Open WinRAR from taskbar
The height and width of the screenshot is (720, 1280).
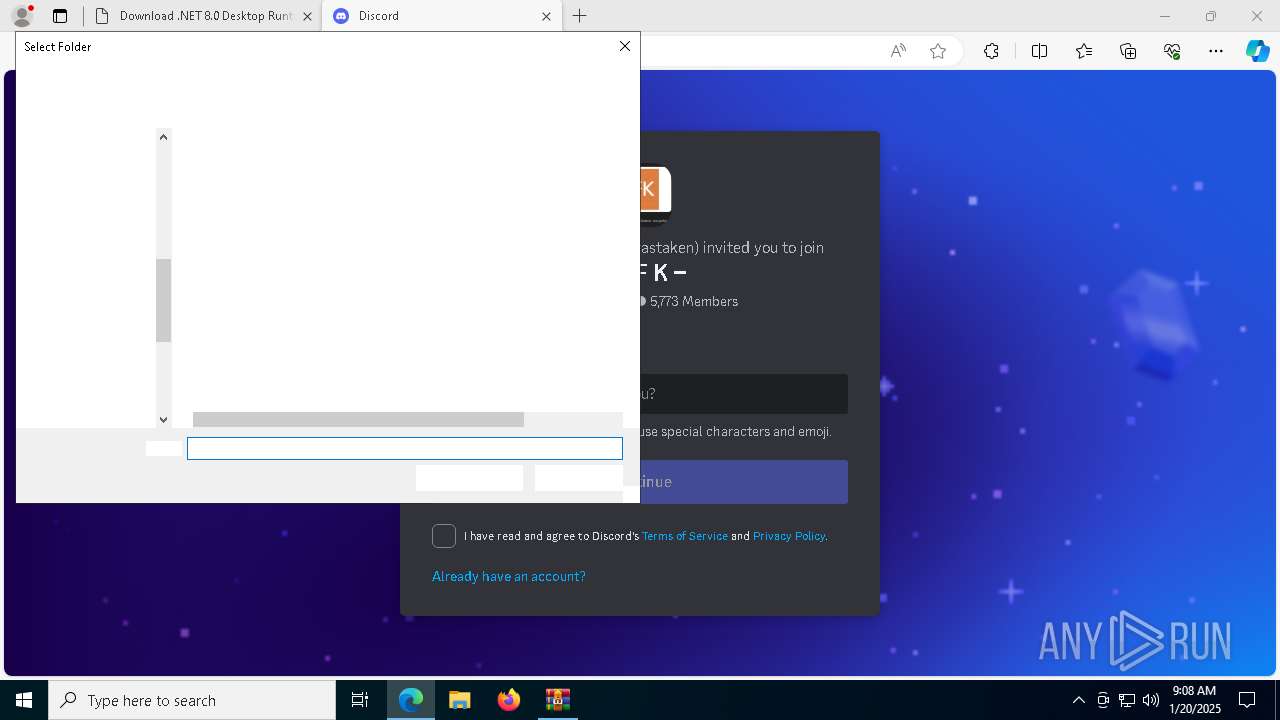[x=557, y=700]
